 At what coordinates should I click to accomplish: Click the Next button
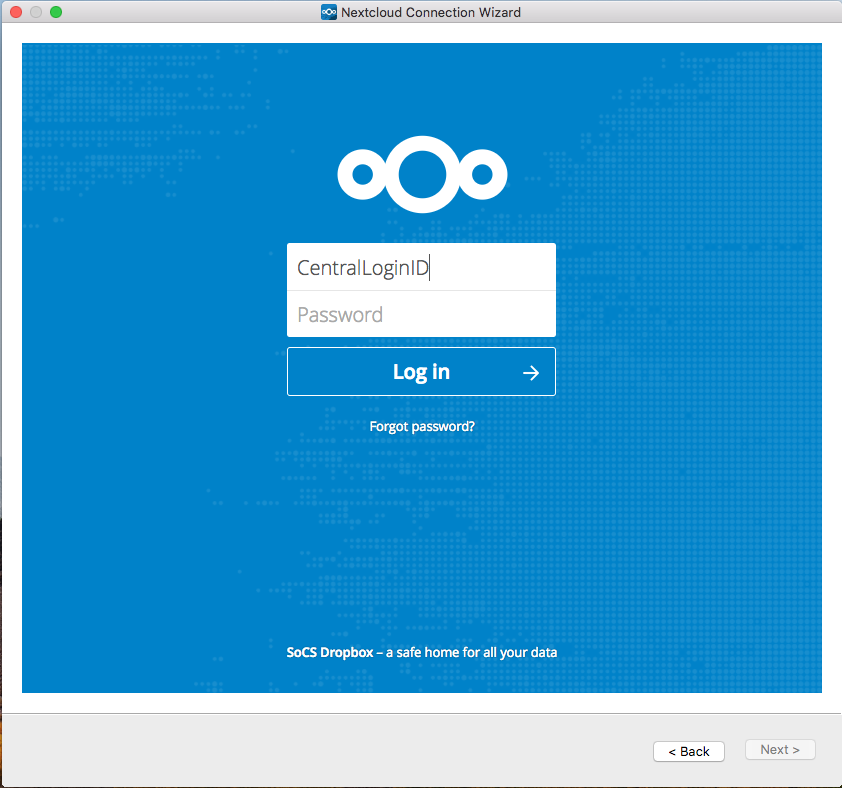point(780,749)
